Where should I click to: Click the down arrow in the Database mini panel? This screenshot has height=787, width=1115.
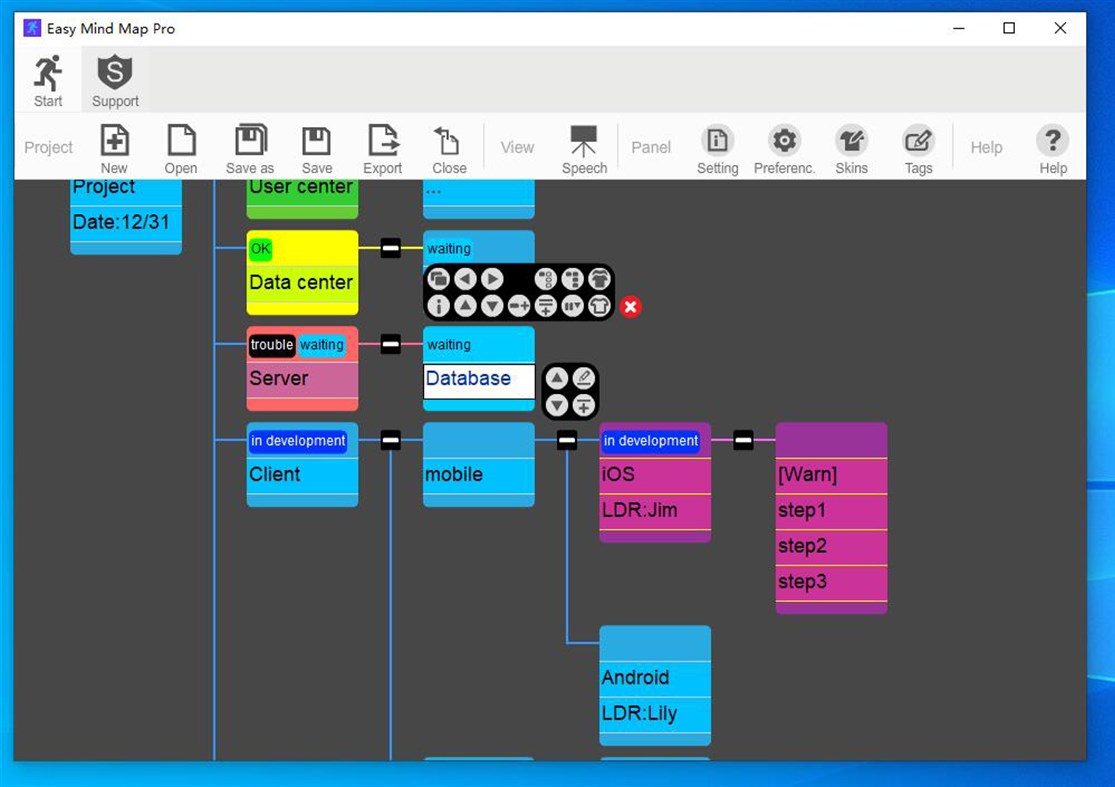(558, 405)
